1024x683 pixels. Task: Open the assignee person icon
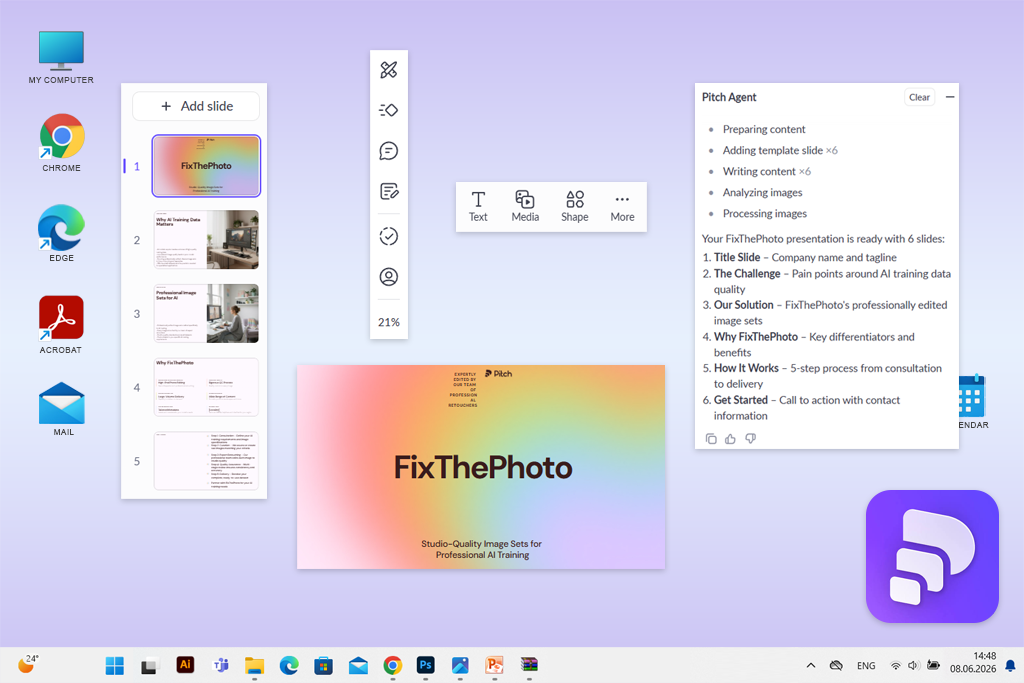point(389,277)
